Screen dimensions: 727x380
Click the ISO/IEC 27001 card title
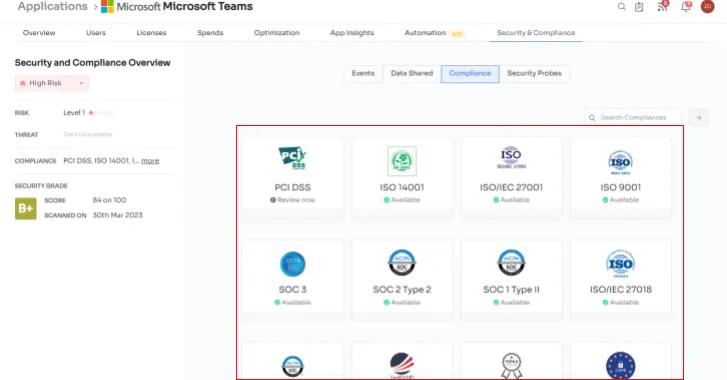click(x=511, y=187)
